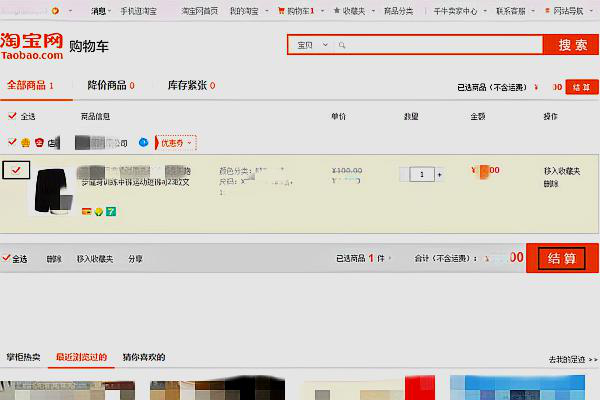The image size is (600, 400).
Task: Switch to 库存紧张 tab
Action: click(x=191, y=85)
